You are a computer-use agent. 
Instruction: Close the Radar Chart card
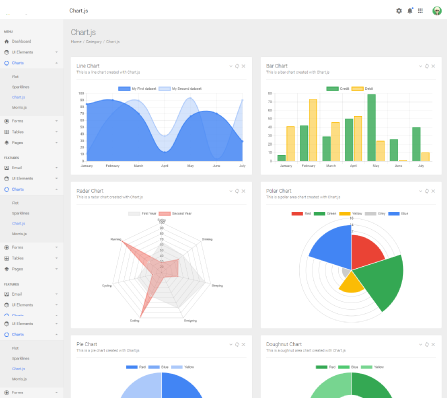click(243, 191)
